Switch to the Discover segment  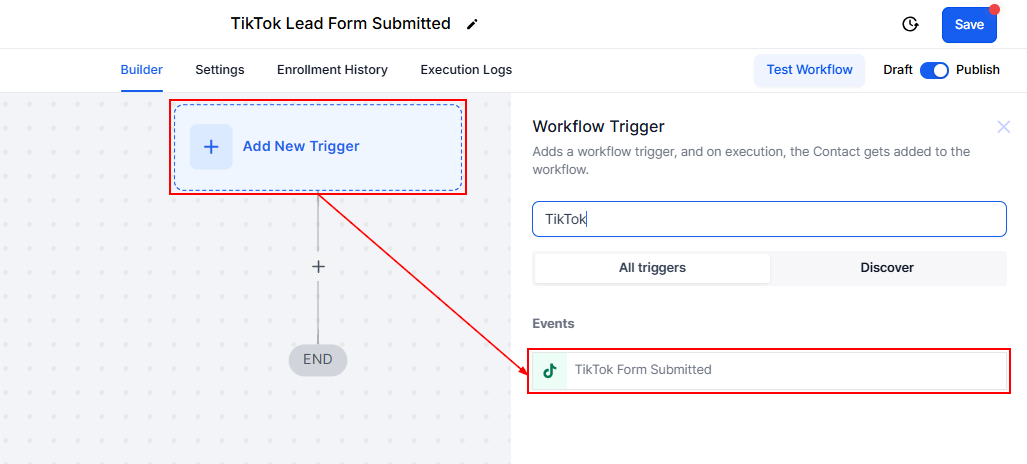tap(887, 268)
